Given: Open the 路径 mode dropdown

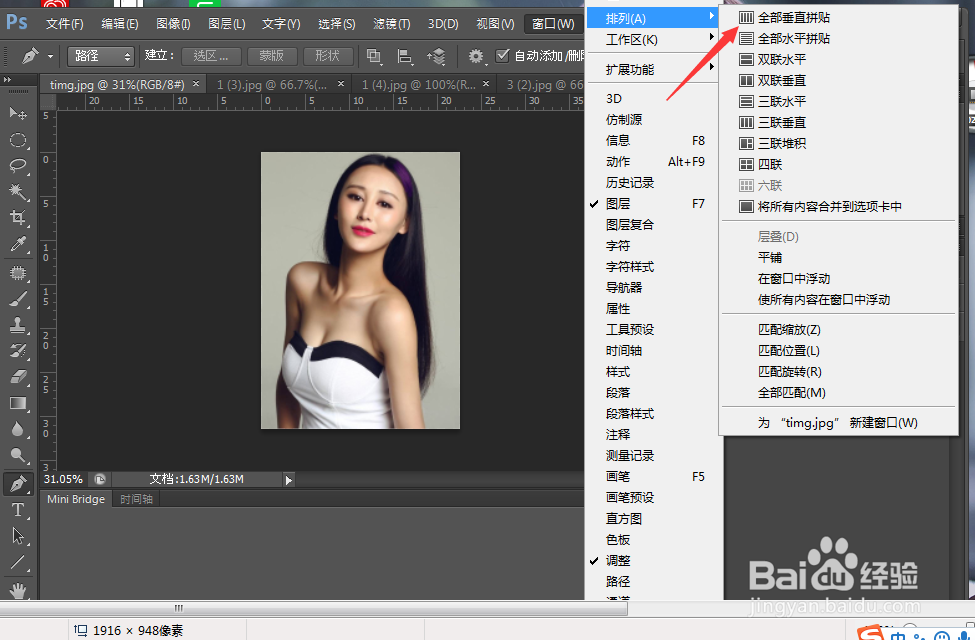Looking at the screenshot, I should 100,57.
